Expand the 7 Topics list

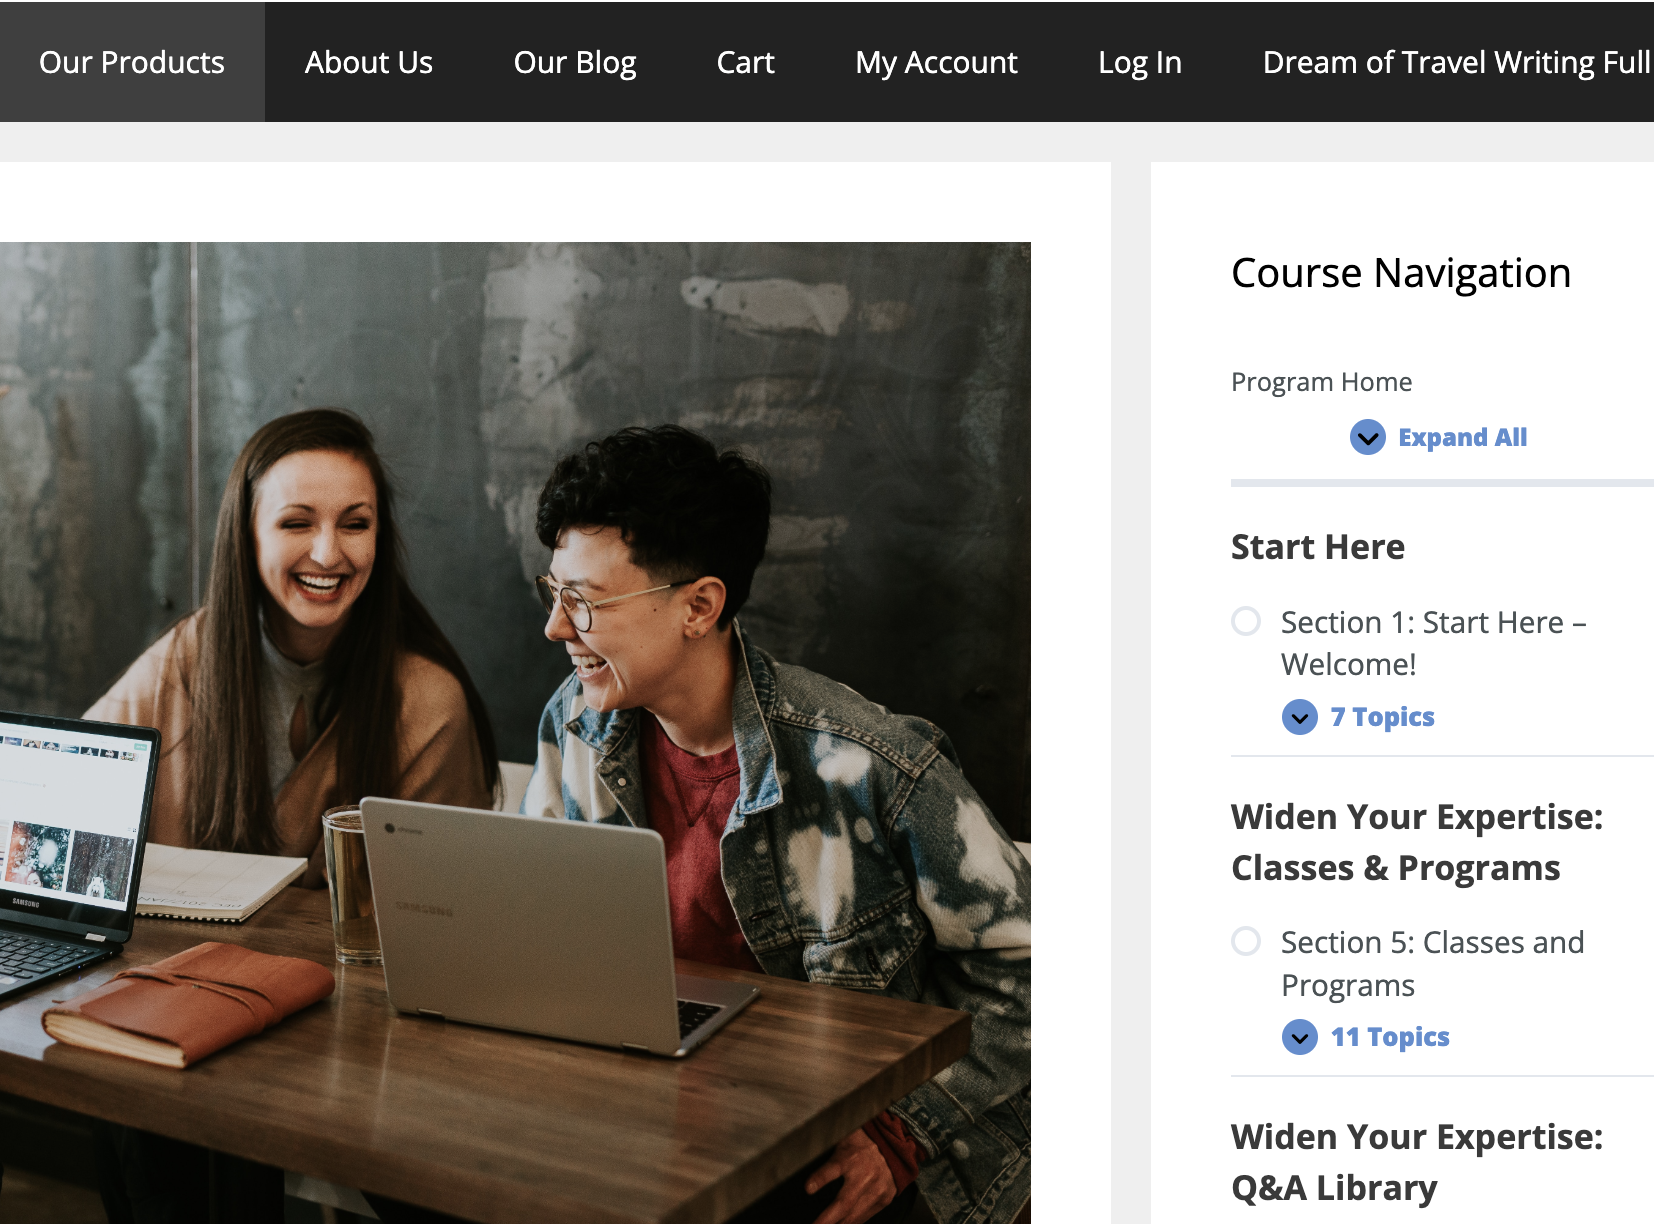(x=1382, y=717)
